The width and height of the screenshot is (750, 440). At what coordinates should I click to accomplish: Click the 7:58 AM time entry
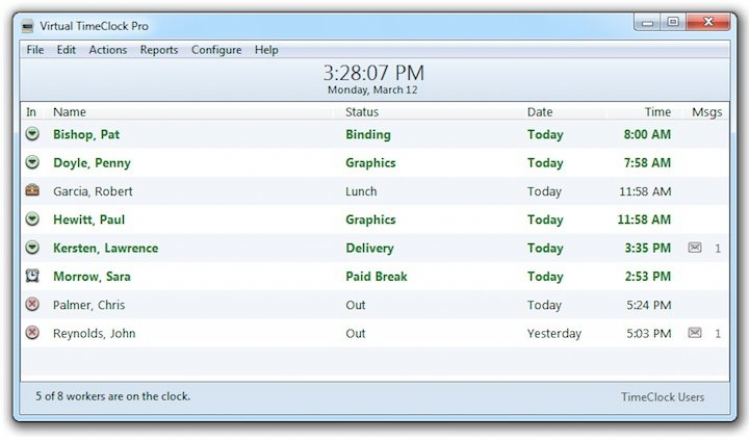click(647, 163)
